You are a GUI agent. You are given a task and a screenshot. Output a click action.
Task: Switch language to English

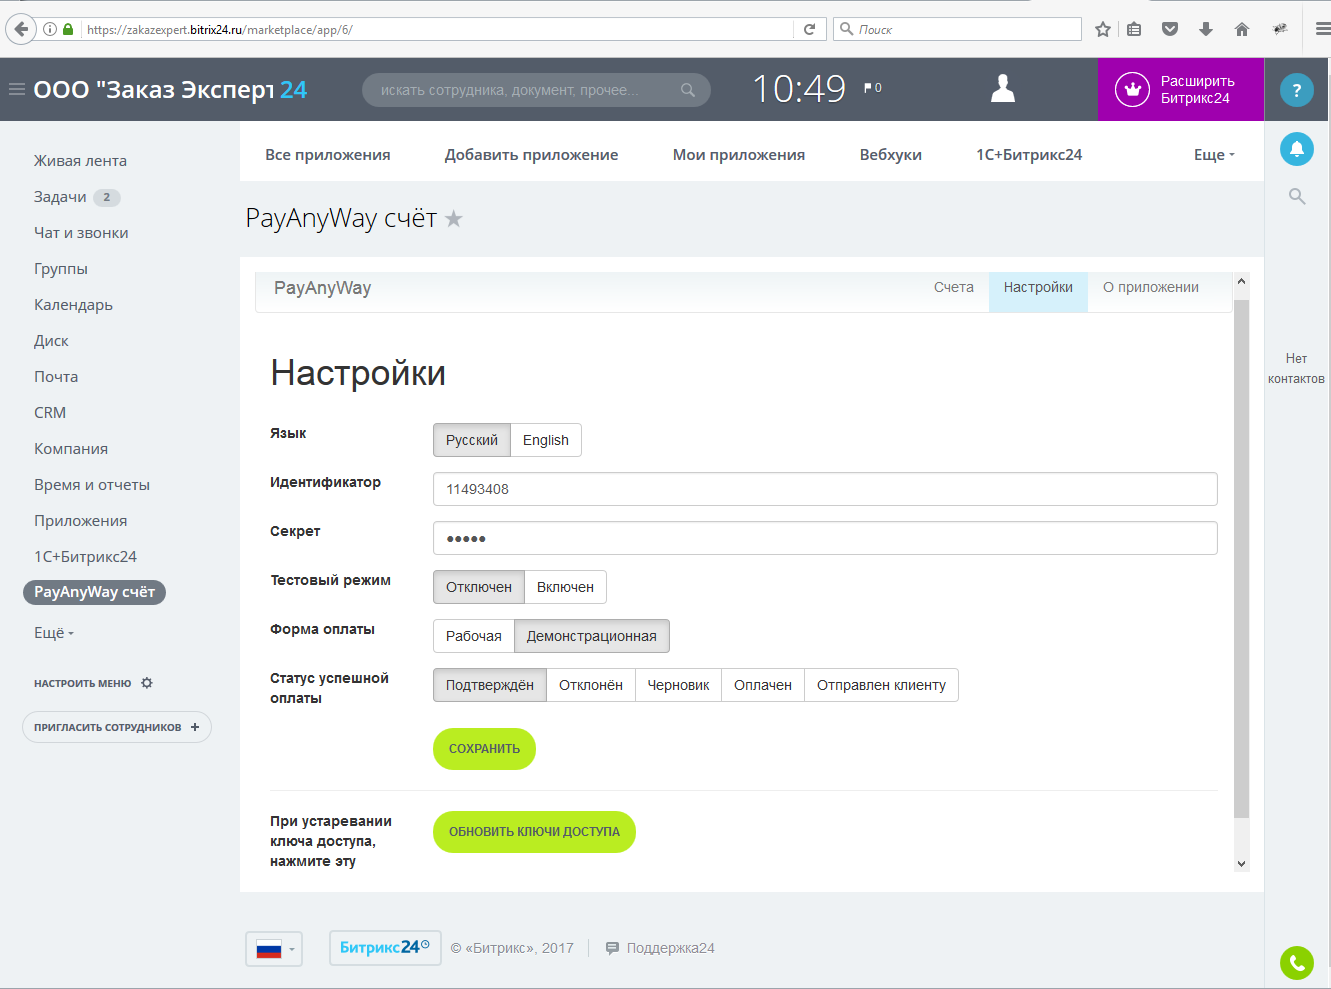545,440
